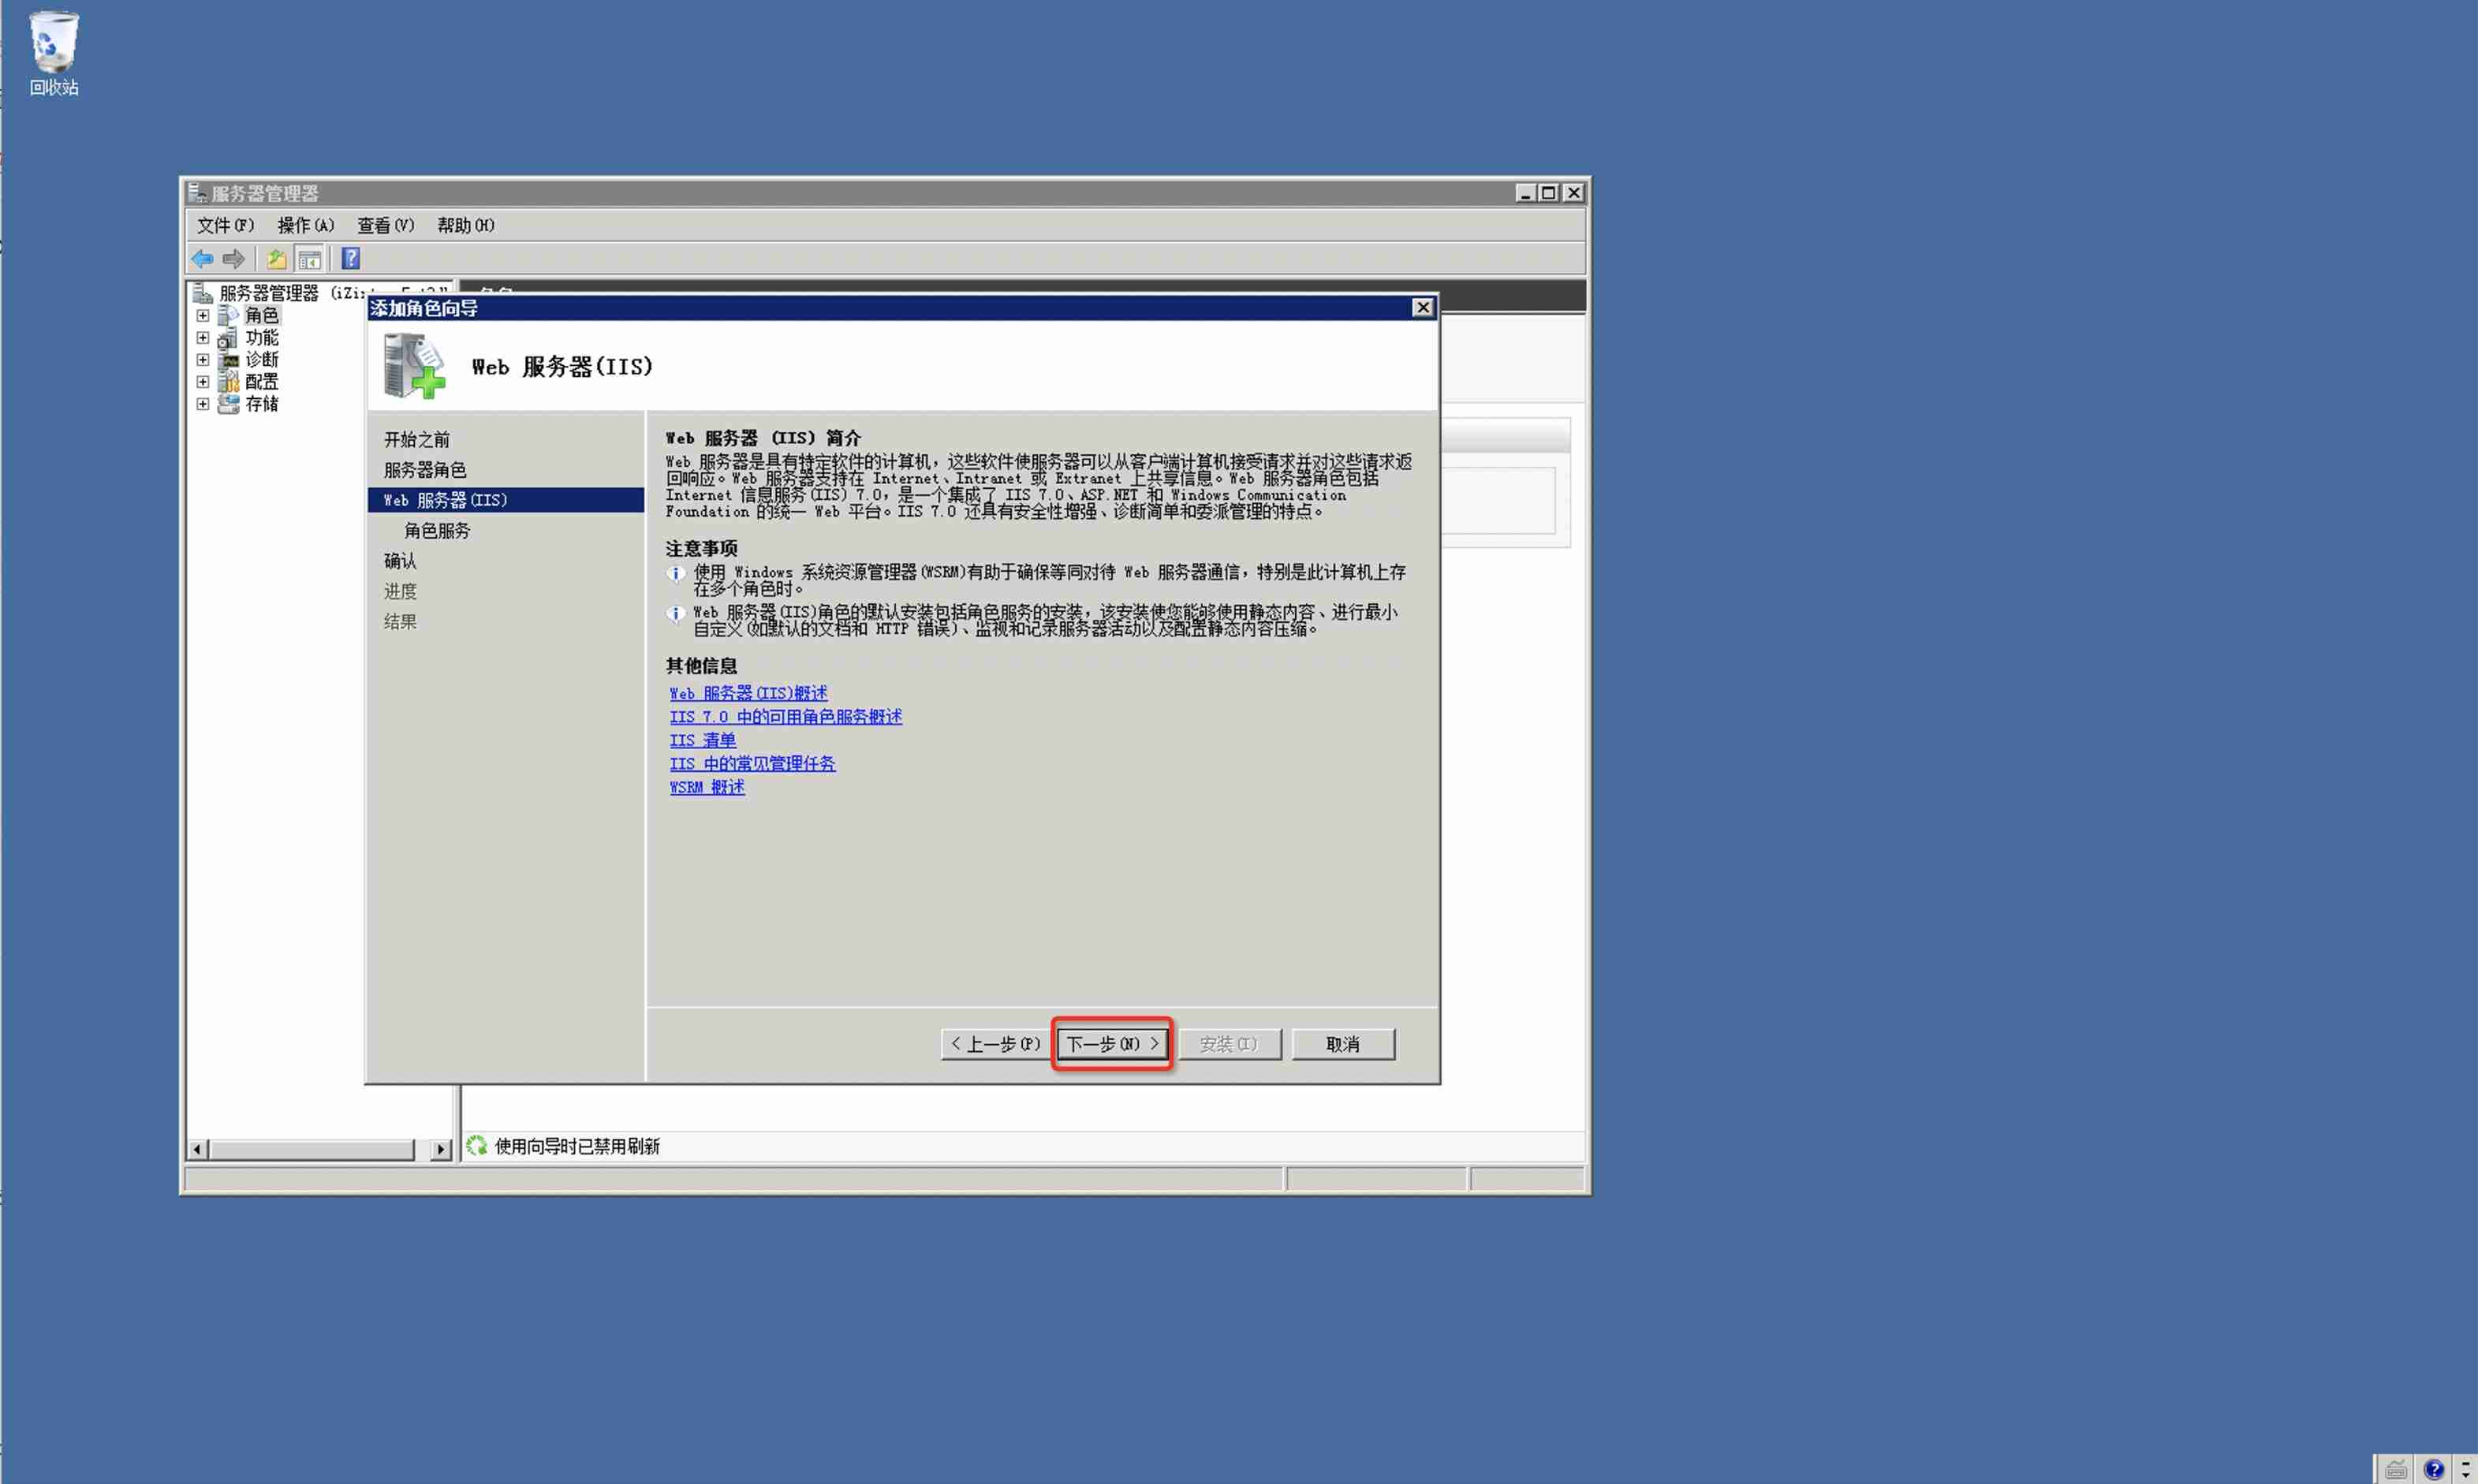Click the export list toolbar icon
The width and height of the screenshot is (2478, 1484).
click(x=276, y=259)
